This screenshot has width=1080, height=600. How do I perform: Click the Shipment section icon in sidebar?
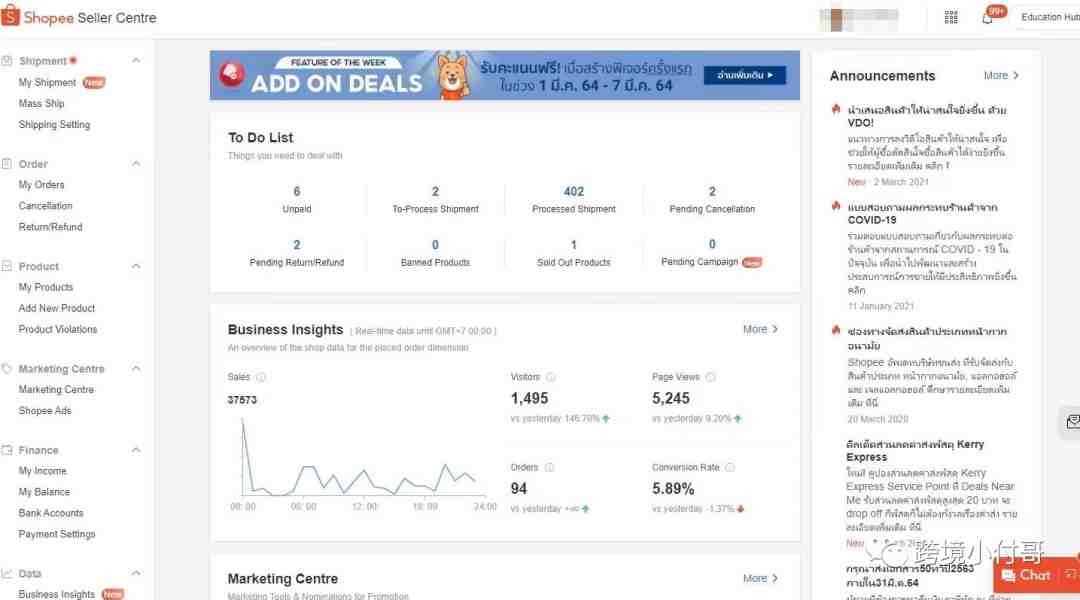click(x=7, y=61)
